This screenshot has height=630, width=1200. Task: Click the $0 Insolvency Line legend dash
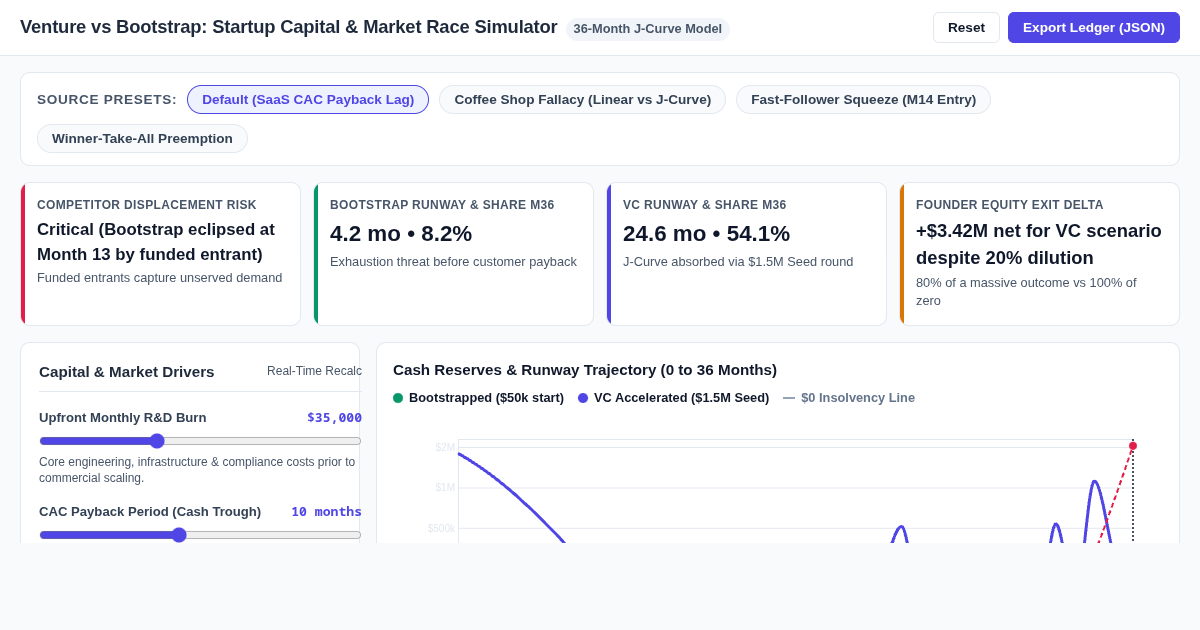(x=789, y=398)
